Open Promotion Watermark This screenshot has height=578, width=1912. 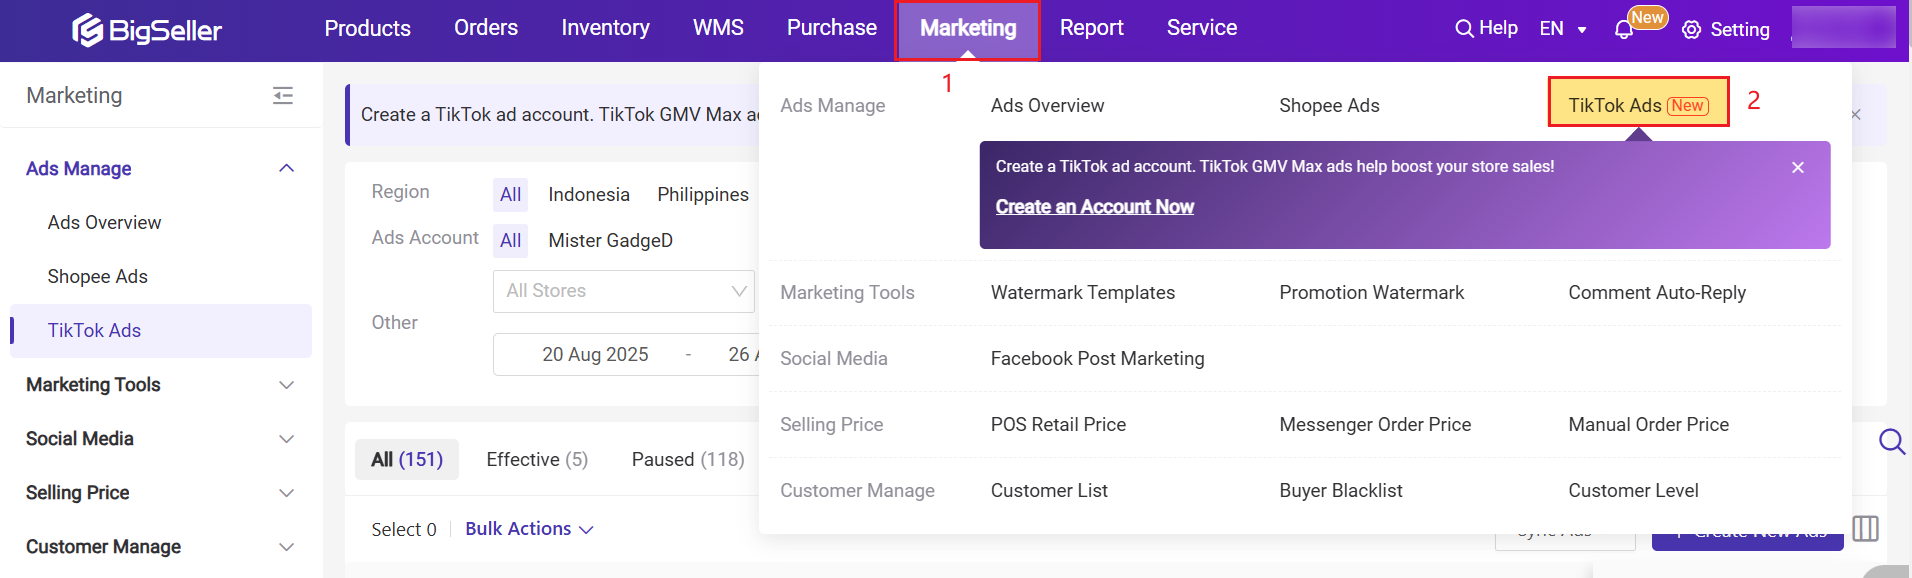pyautogui.click(x=1371, y=293)
